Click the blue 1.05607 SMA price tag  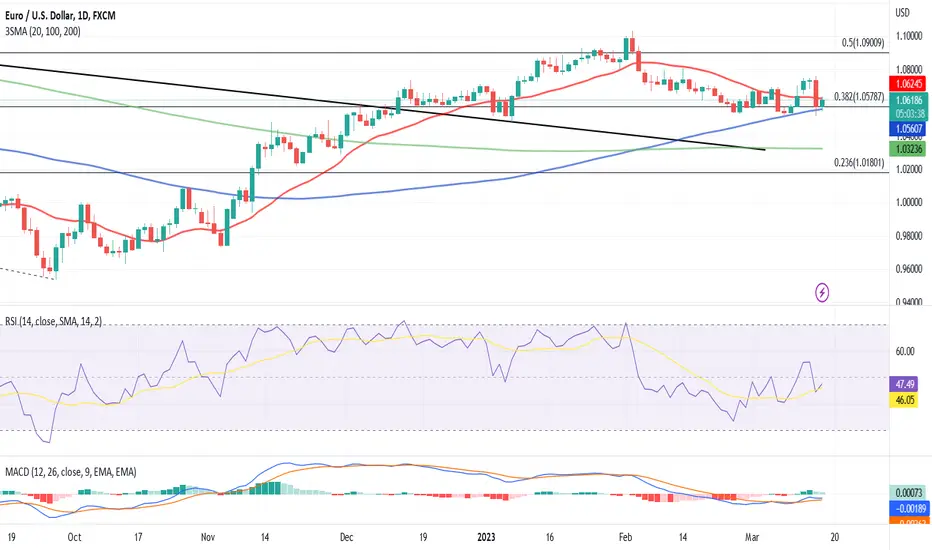[908, 128]
